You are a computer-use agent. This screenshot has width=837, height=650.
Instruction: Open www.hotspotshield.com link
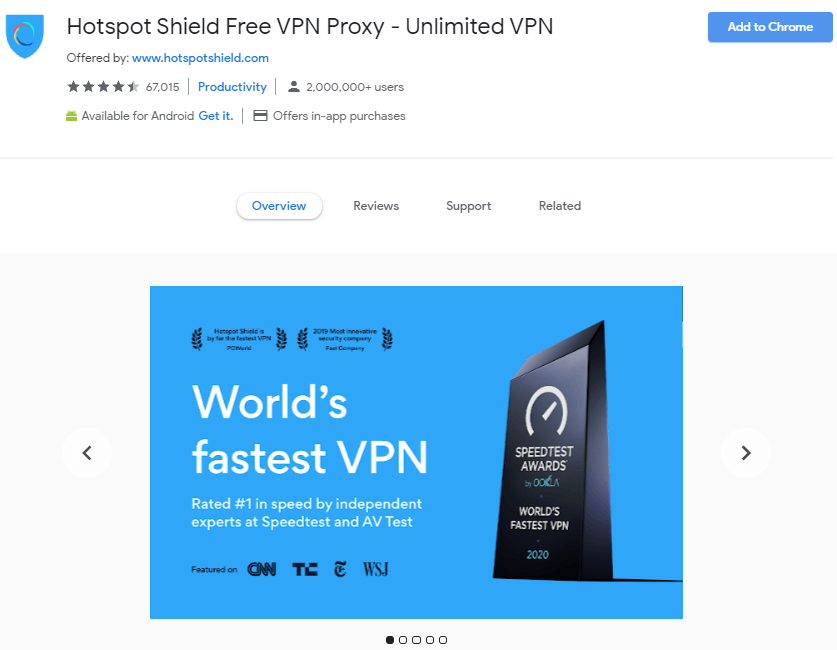(x=200, y=58)
